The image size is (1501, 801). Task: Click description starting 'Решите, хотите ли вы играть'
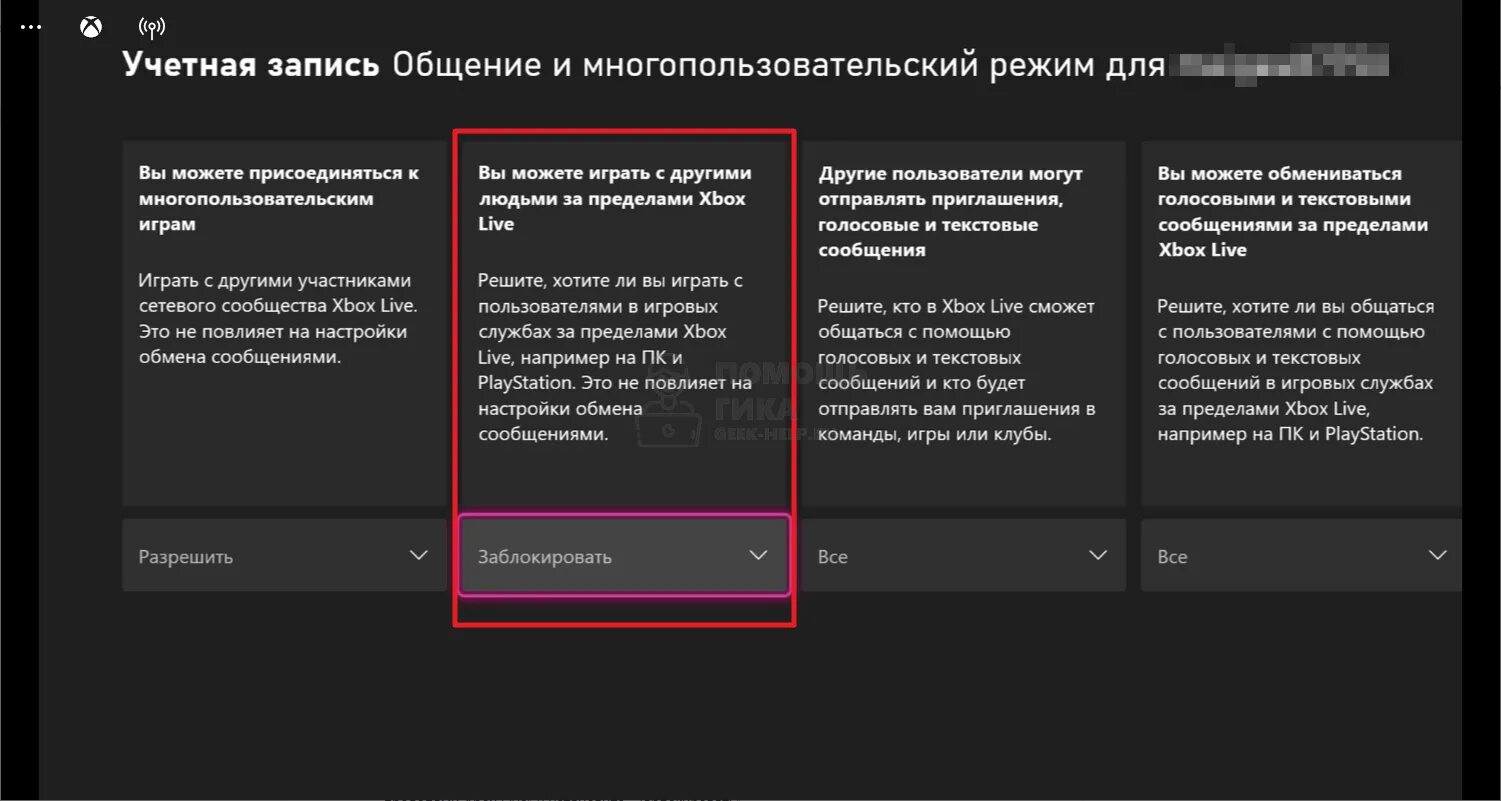(615, 357)
